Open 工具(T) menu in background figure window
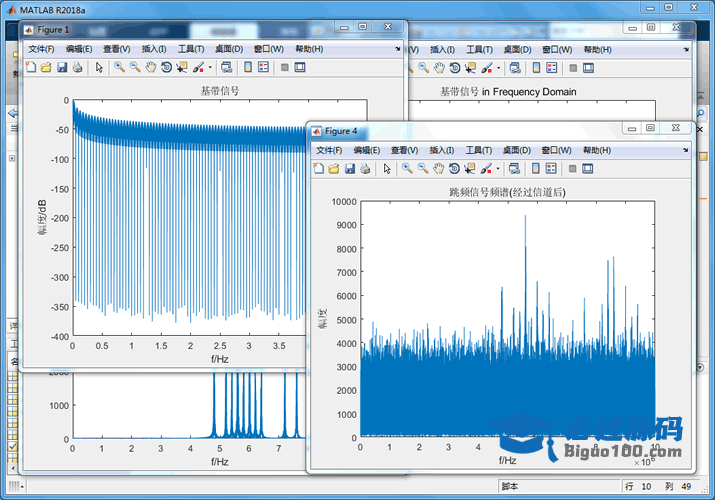715x500 pixels. (479, 49)
